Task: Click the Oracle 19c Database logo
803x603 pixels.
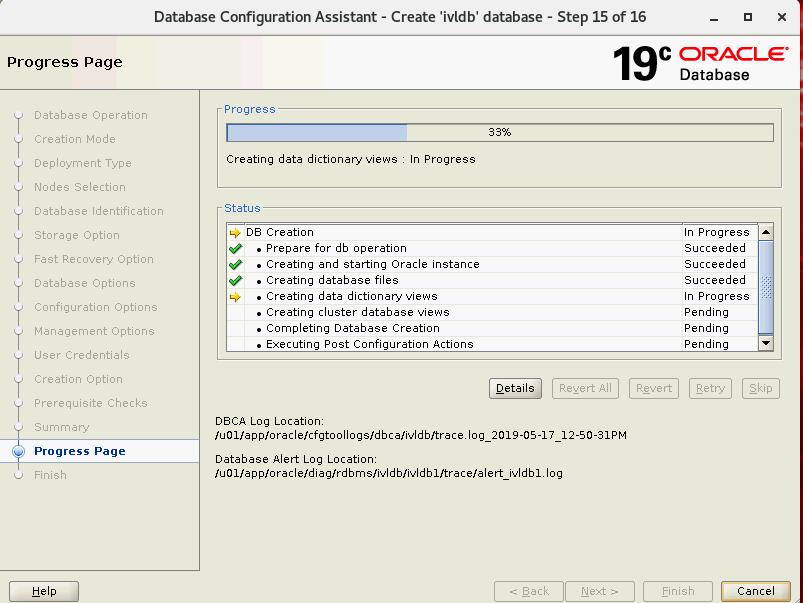Action: click(699, 63)
